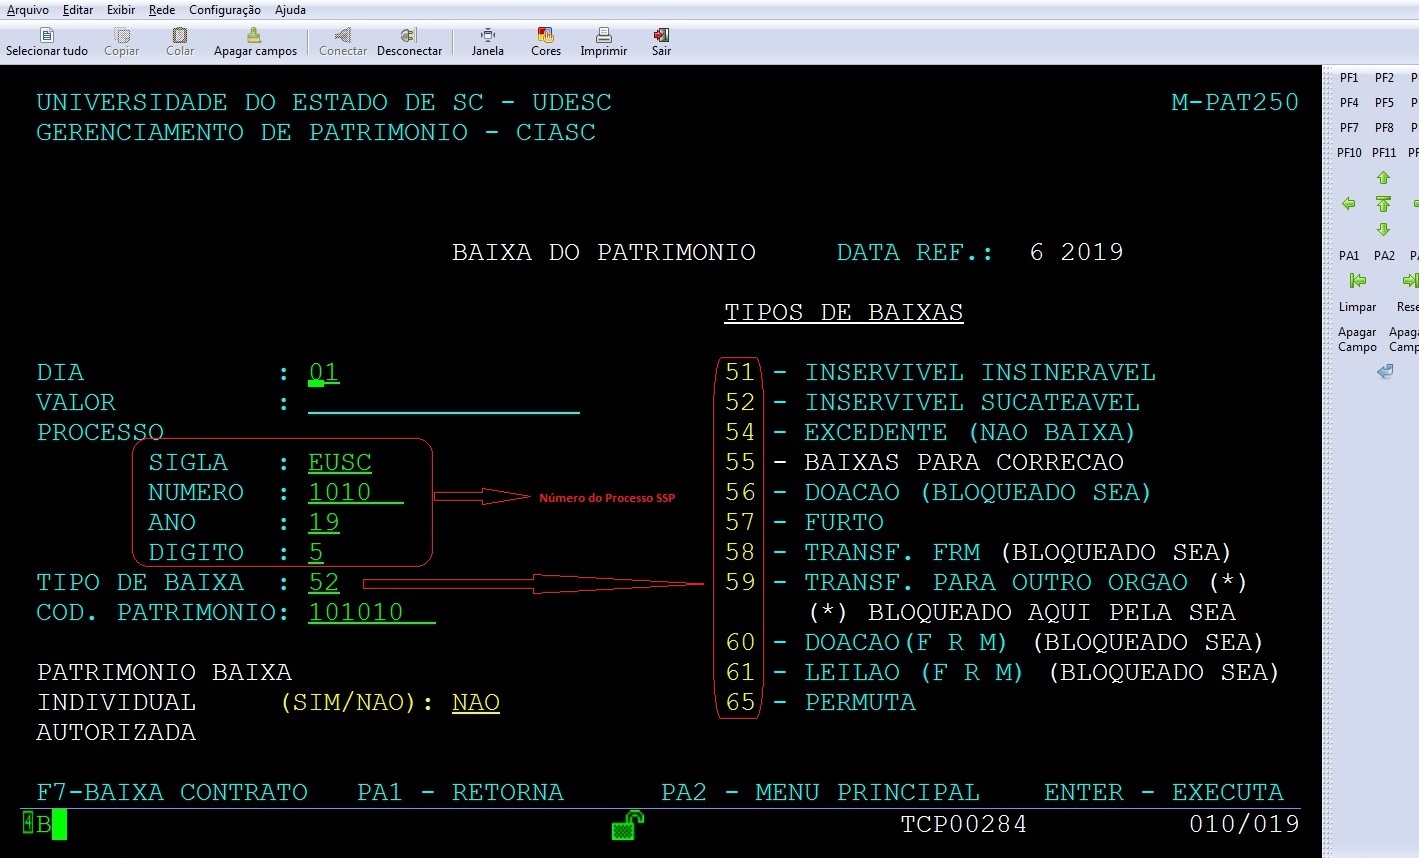Screen dimensions: 1419x858
Task: Open the Rede menu
Action: click(162, 10)
